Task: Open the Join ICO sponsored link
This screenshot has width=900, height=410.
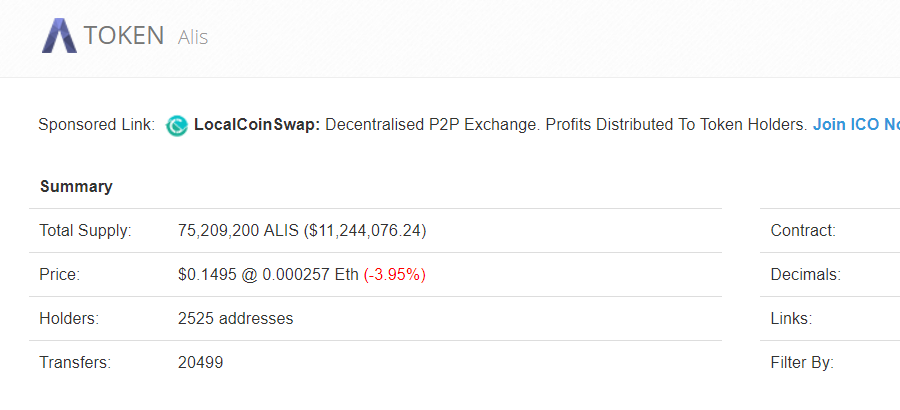Action: pyautogui.click(x=855, y=125)
